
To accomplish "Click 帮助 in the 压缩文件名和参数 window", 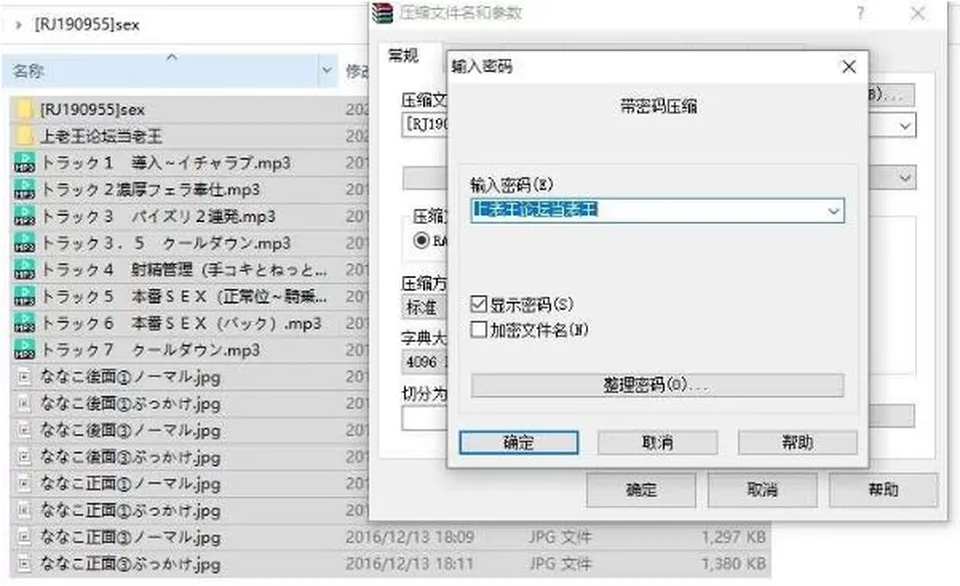I will coord(883,490).
